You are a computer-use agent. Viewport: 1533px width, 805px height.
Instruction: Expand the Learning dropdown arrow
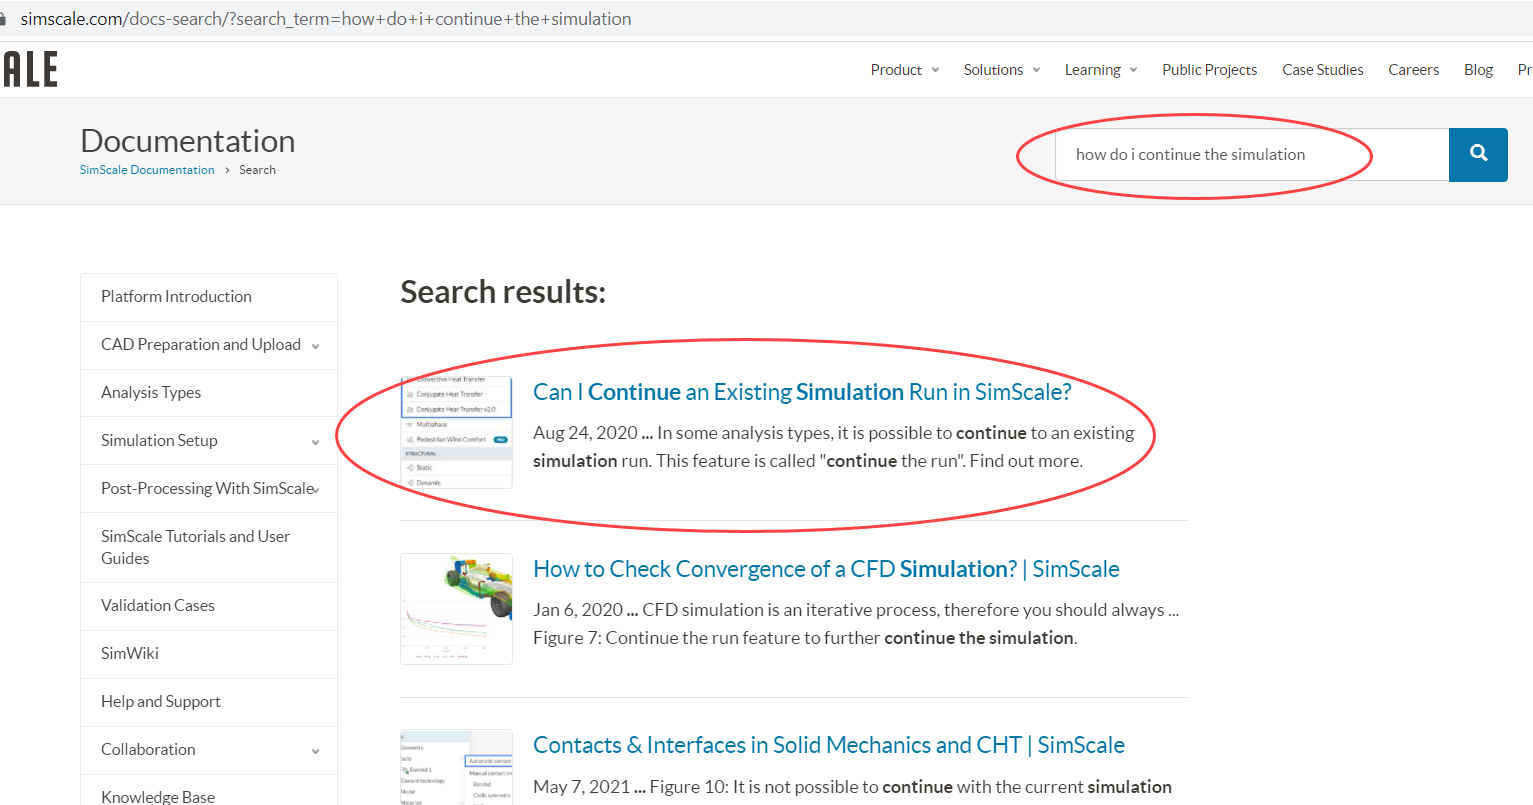(x=1133, y=70)
